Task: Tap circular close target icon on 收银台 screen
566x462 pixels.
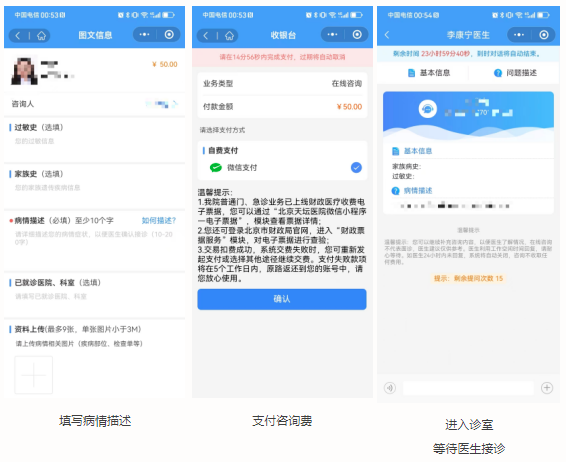Action: click(x=357, y=34)
